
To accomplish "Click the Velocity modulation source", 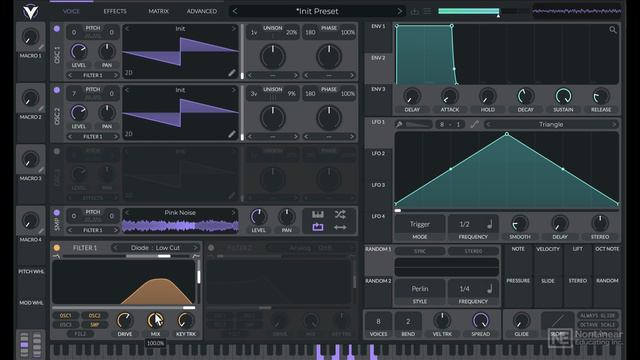I will (x=548, y=260).
